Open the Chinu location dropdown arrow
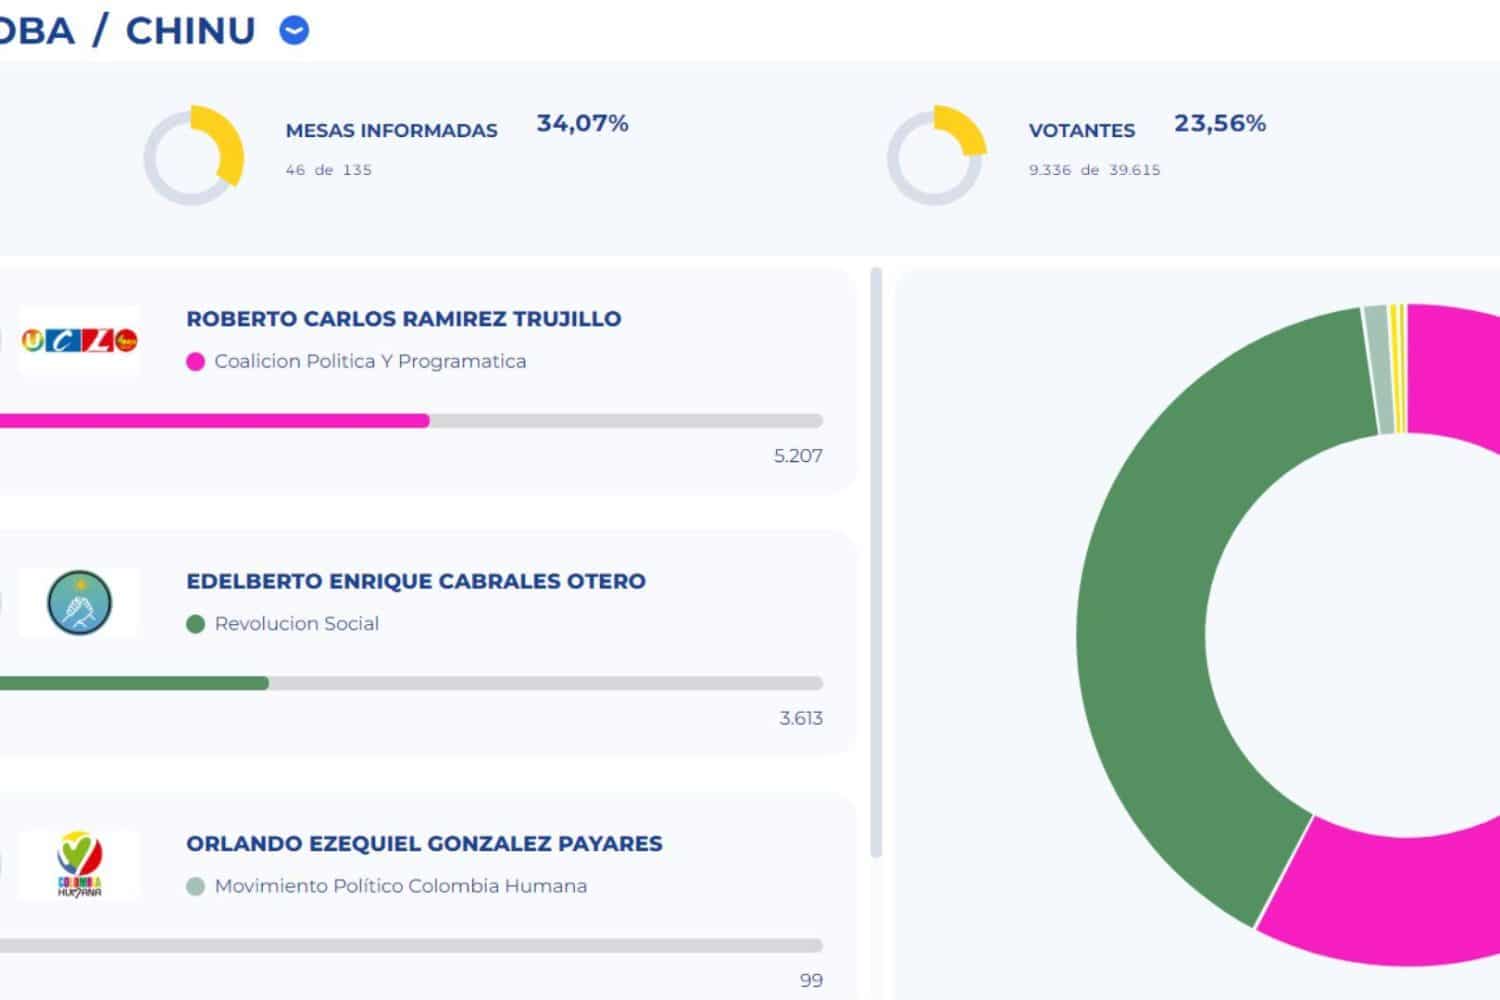The image size is (1500, 1000). tap(294, 30)
